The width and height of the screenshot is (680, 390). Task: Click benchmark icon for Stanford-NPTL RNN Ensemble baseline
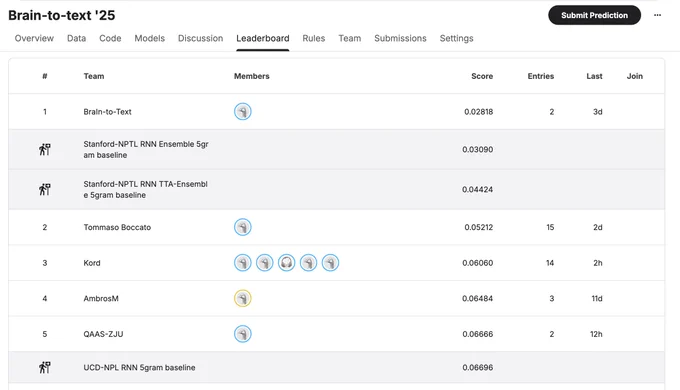tap(45, 149)
